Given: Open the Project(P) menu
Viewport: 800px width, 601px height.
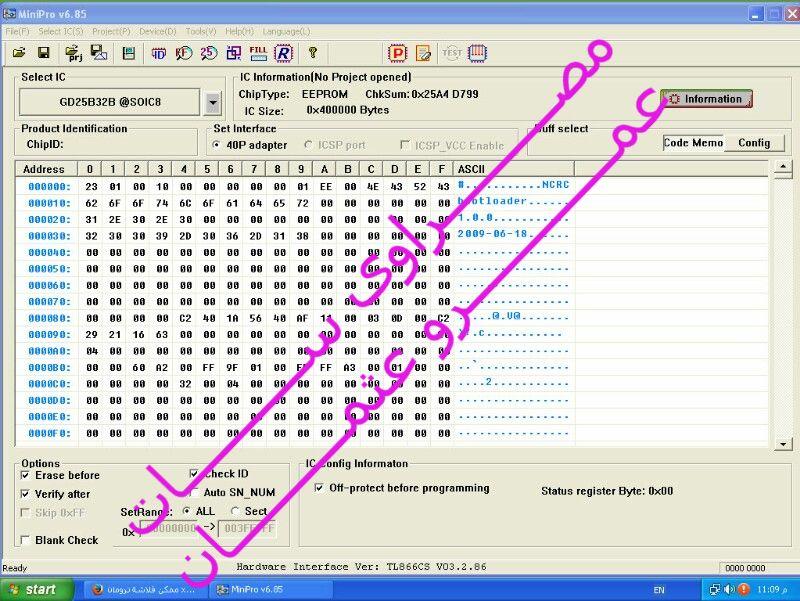Looking at the screenshot, I should (x=111, y=32).
